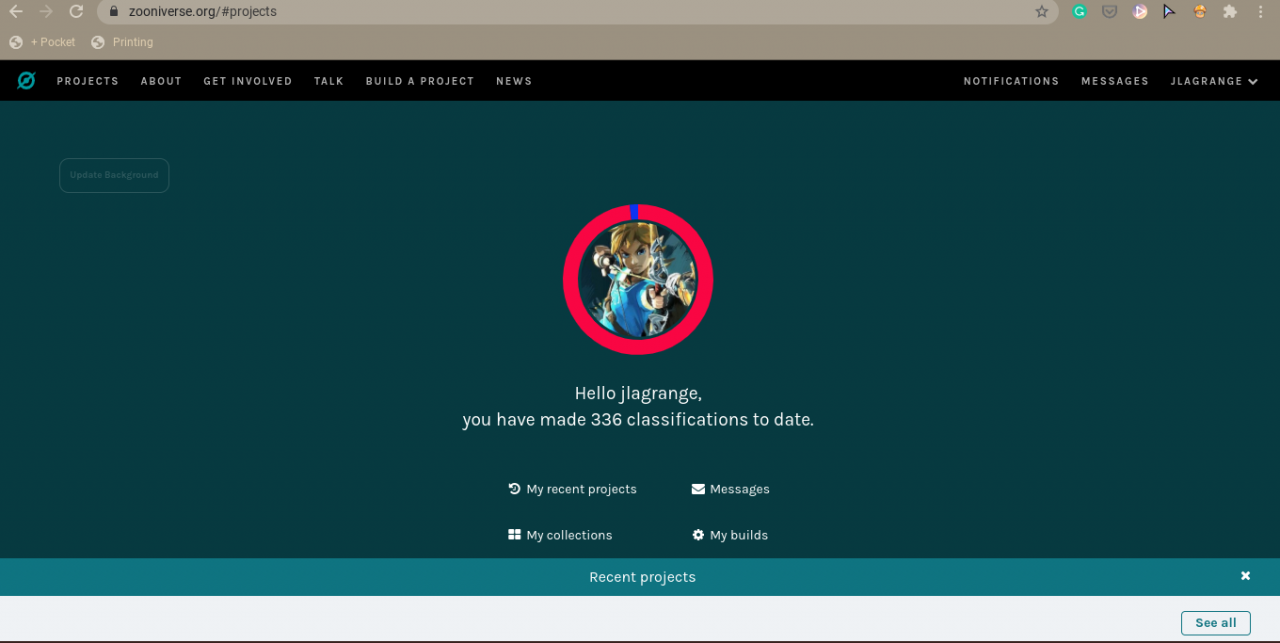Image resolution: width=1280 pixels, height=643 pixels.
Task: Click the 'Recent projects' panel heading
Action: (x=642, y=577)
